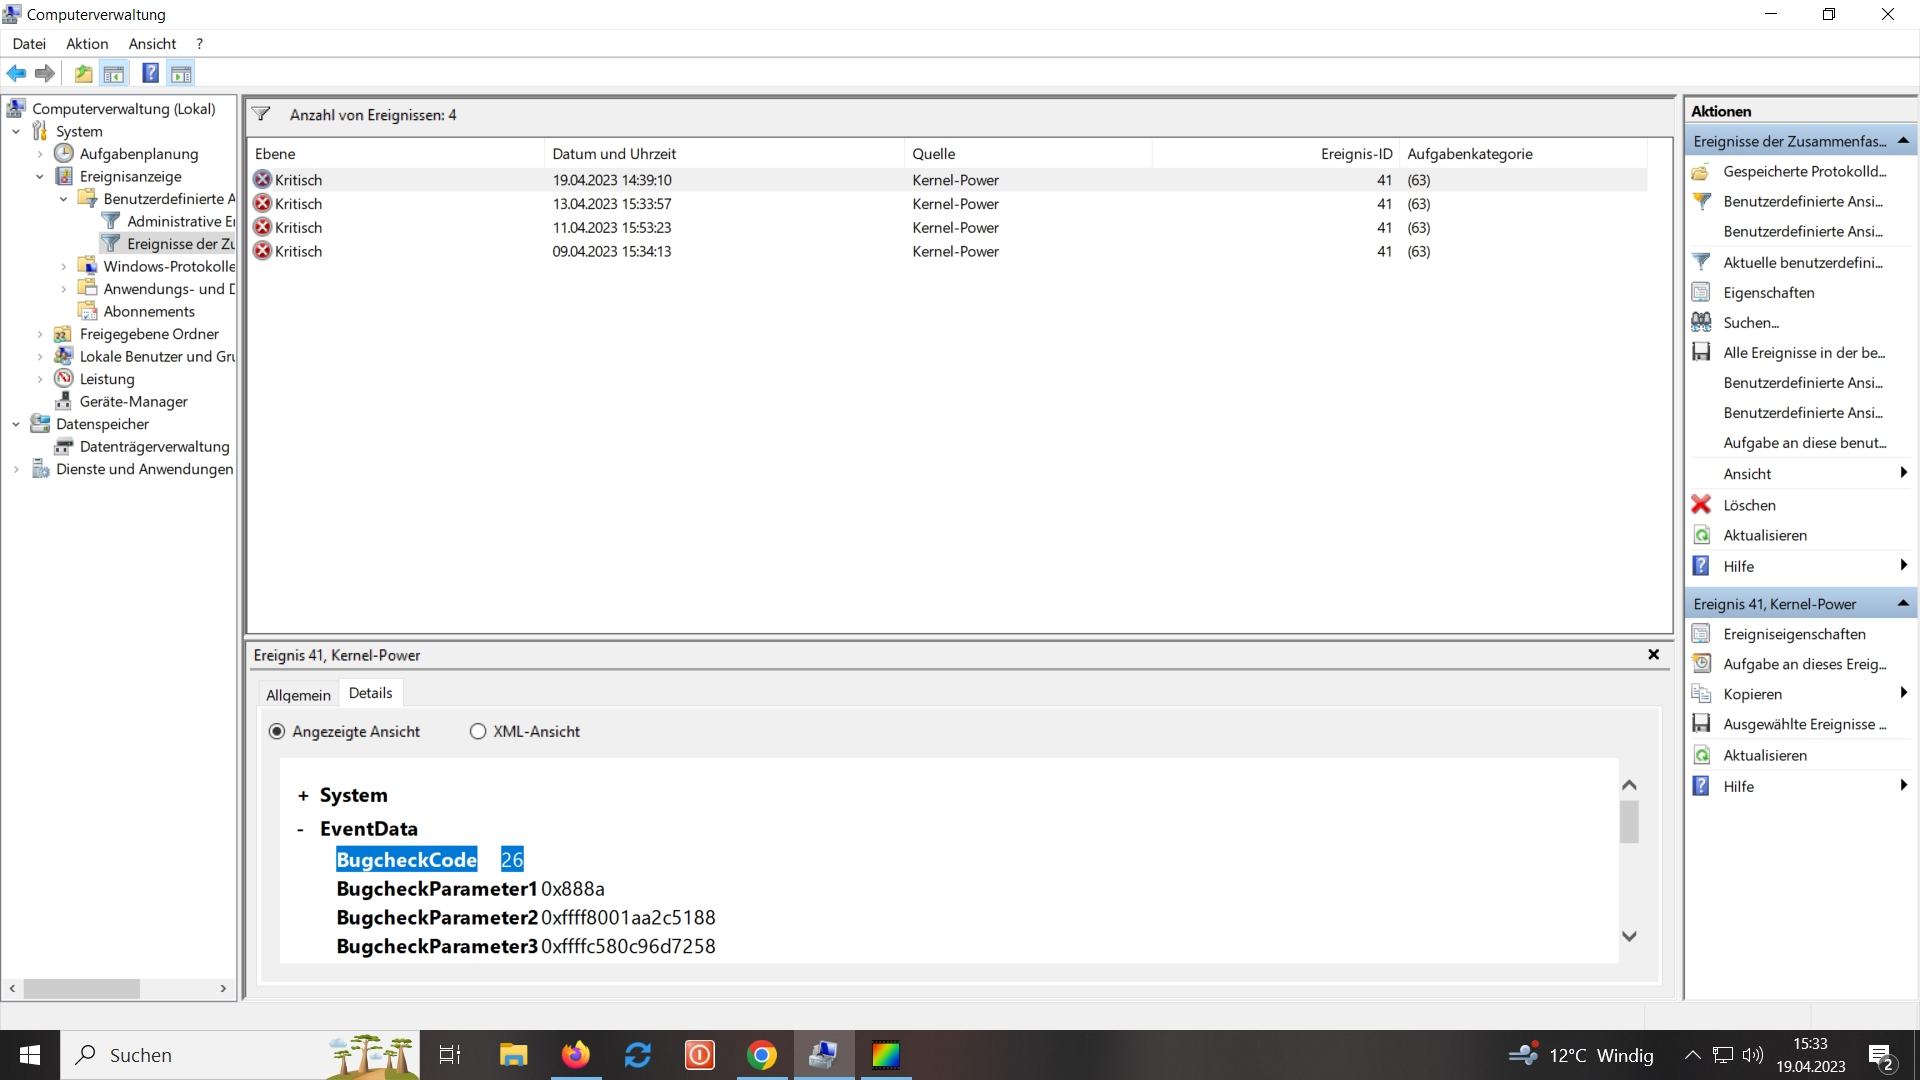Select the XML-Ansicht radio button

click(x=478, y=731)
